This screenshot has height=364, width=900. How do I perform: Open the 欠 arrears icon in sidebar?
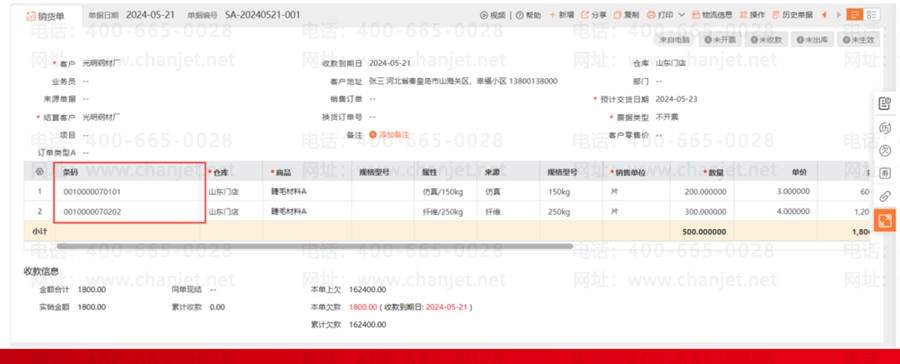[885, 150]
